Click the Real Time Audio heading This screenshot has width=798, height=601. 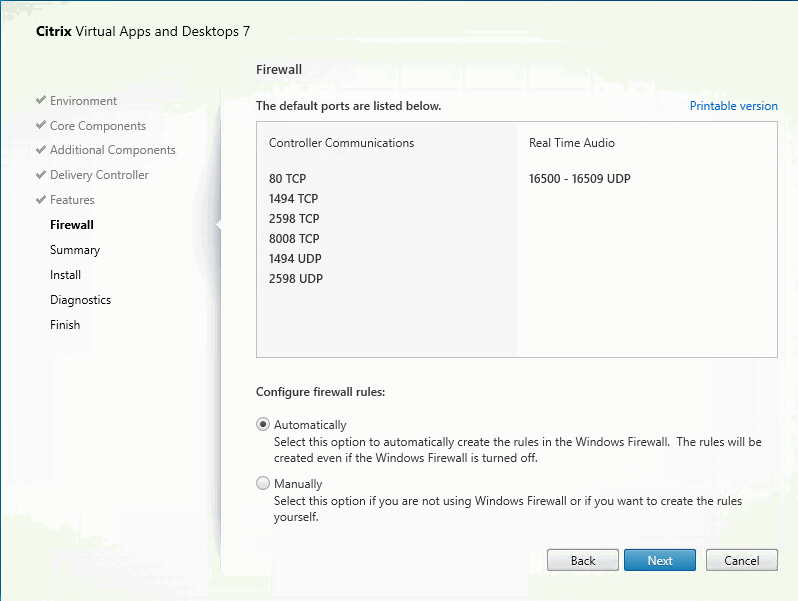point(572,143)
